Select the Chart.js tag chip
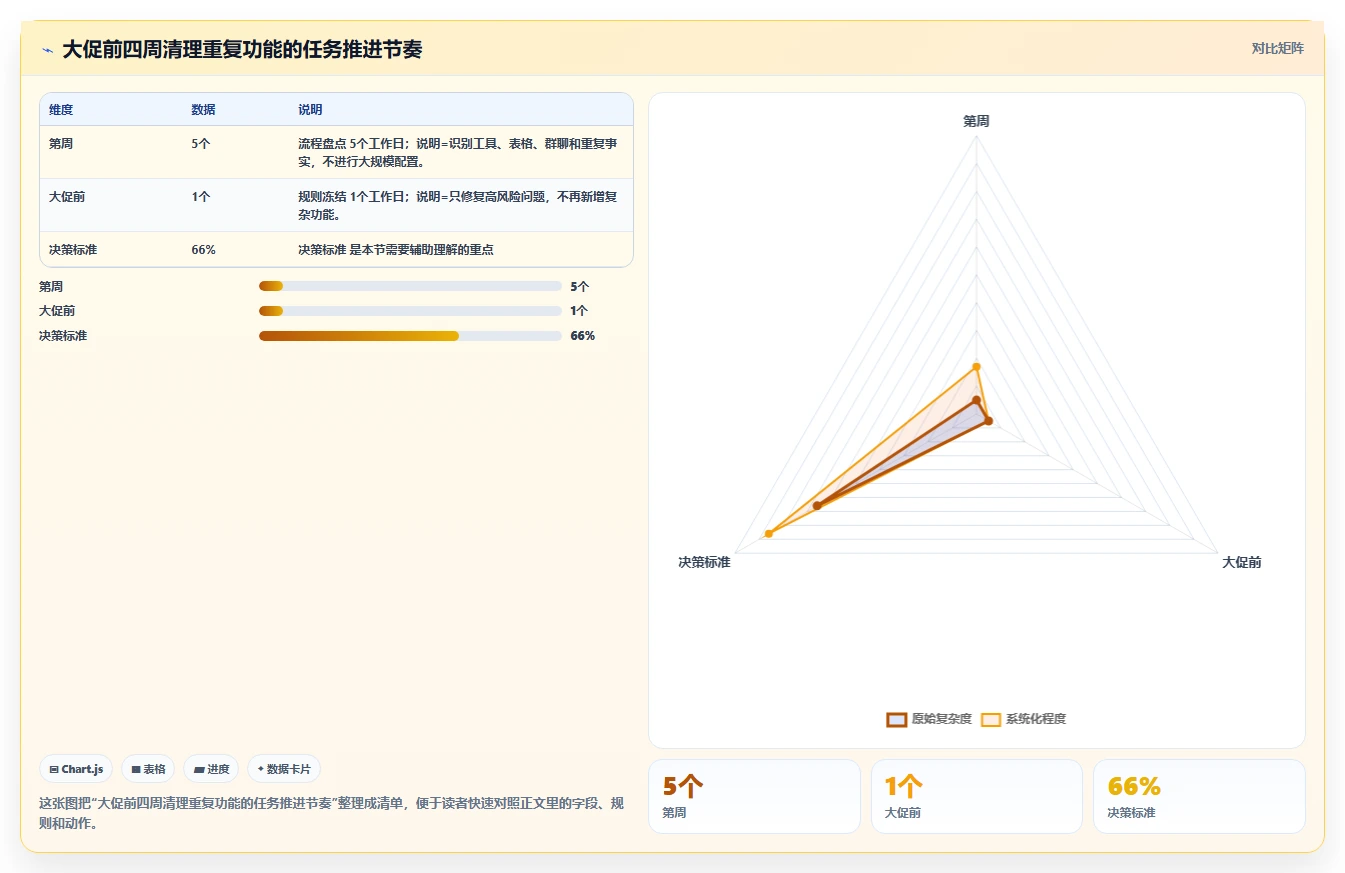1345x873 pixels. (76, 769)
